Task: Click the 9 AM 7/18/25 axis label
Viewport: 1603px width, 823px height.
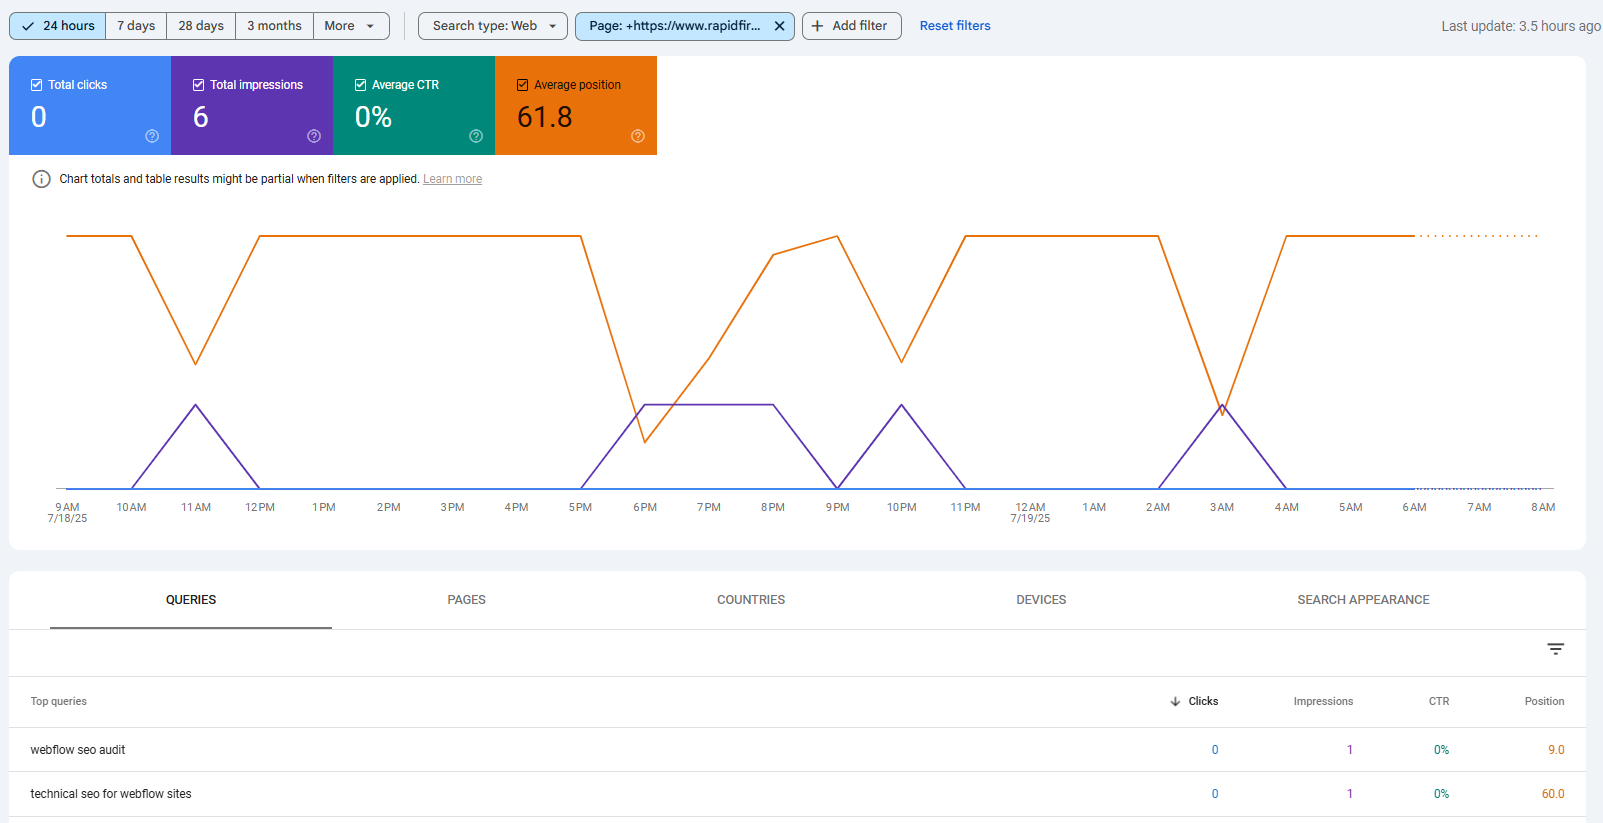Action: point(67,513)
